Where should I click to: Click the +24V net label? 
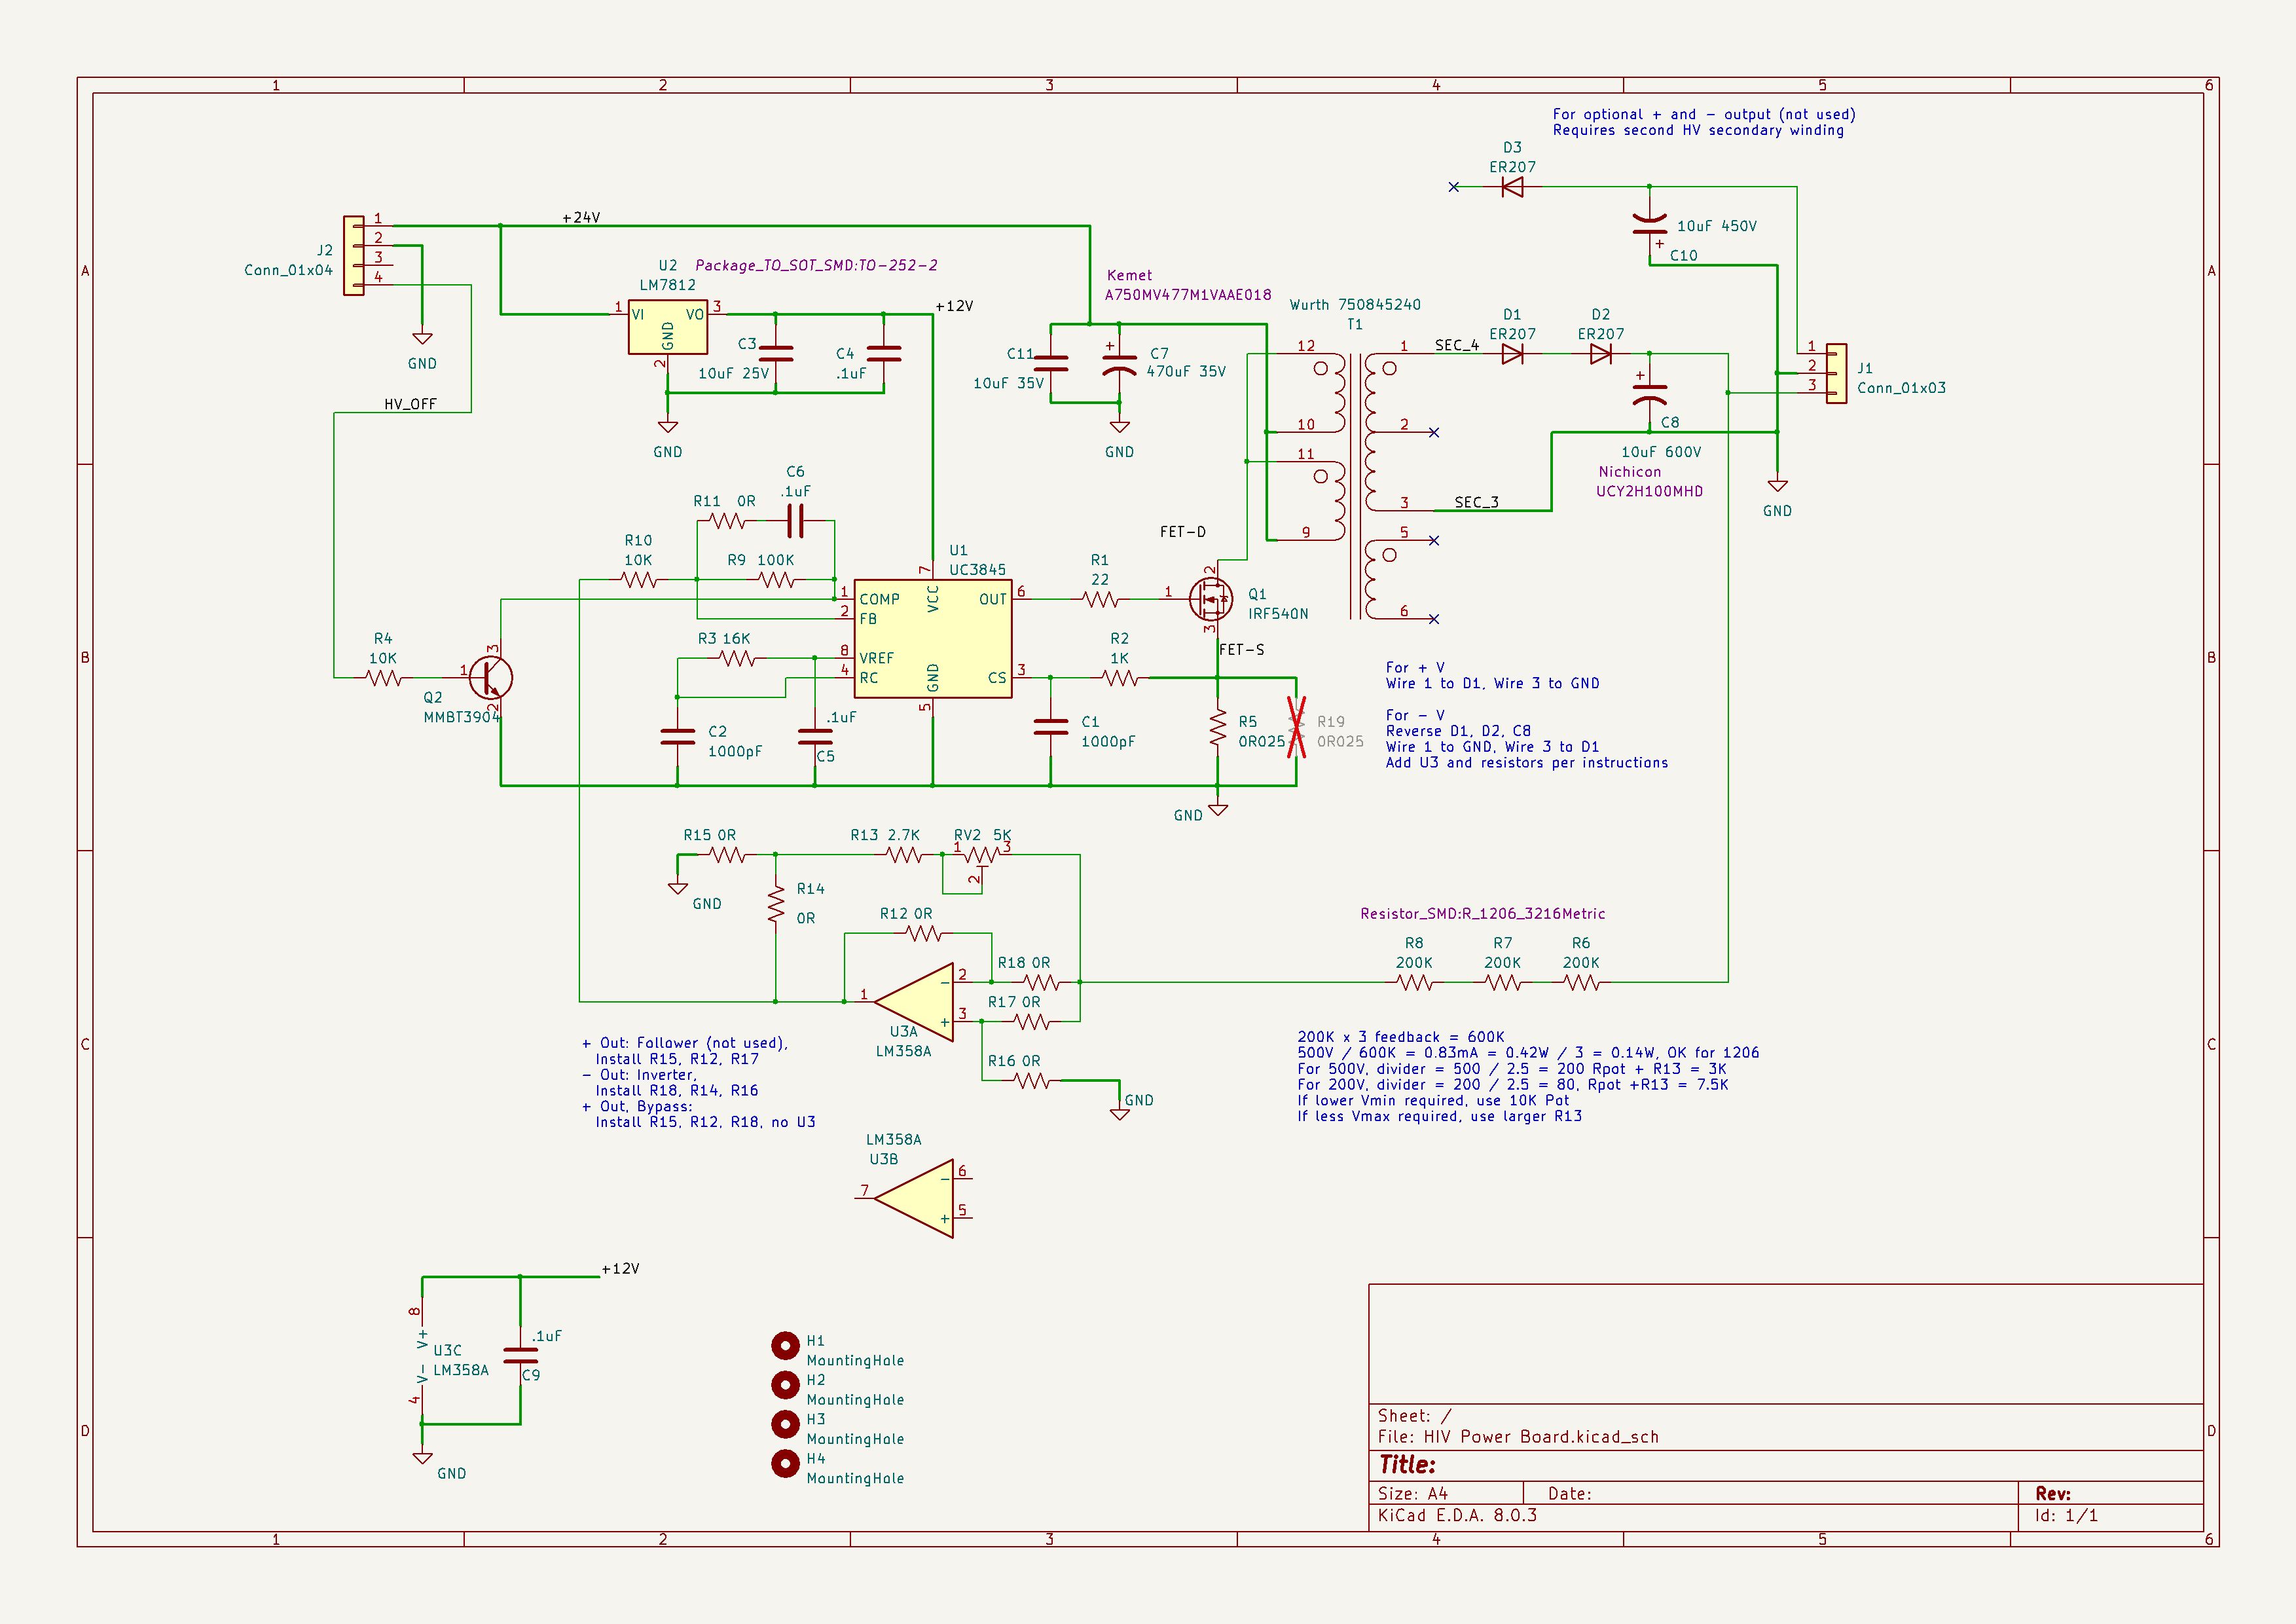(x=581, y=217)
